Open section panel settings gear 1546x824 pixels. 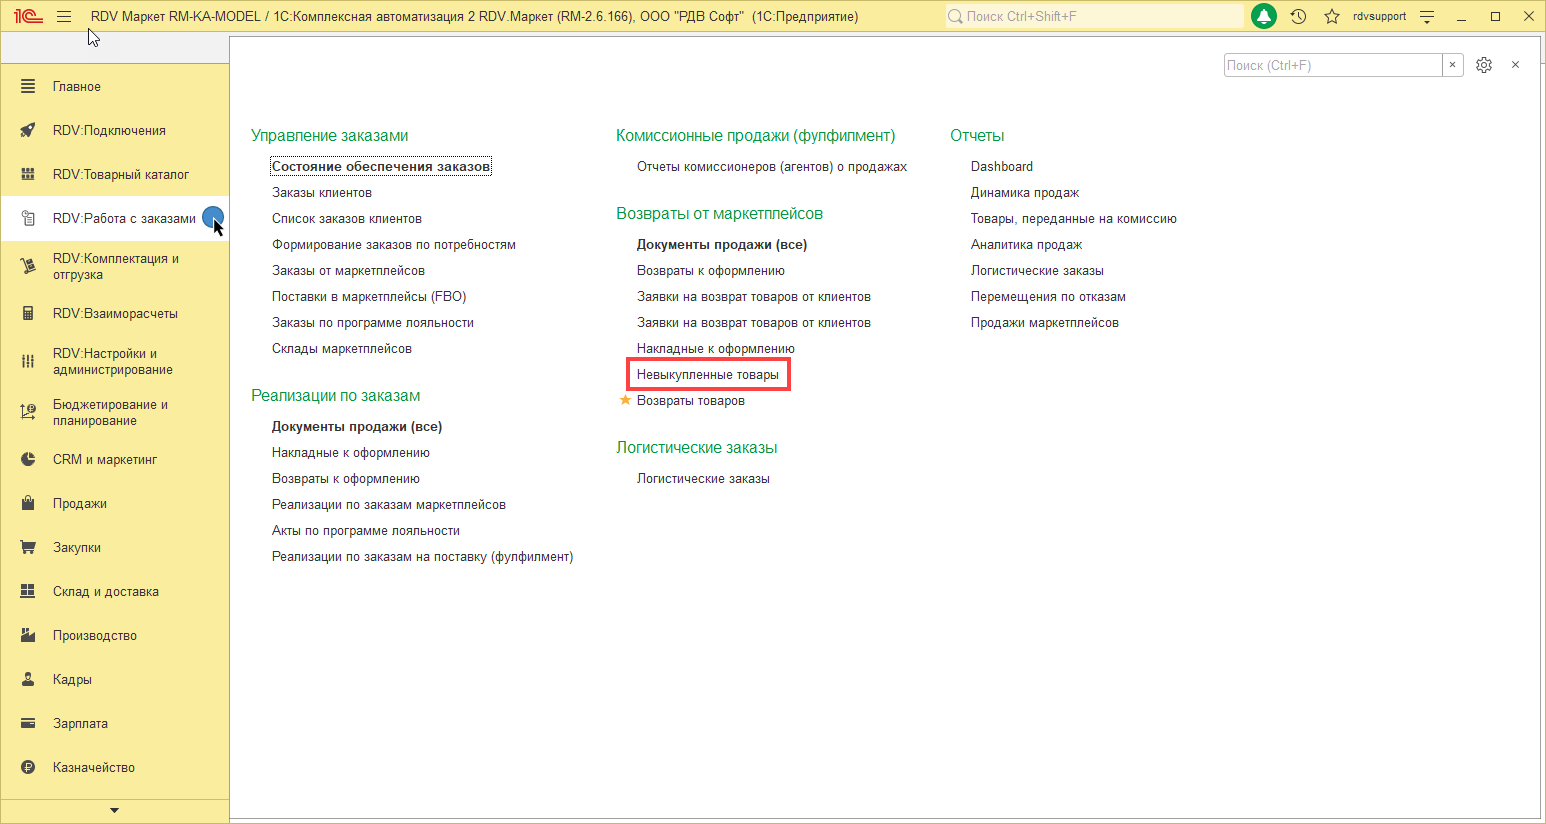1484,65
